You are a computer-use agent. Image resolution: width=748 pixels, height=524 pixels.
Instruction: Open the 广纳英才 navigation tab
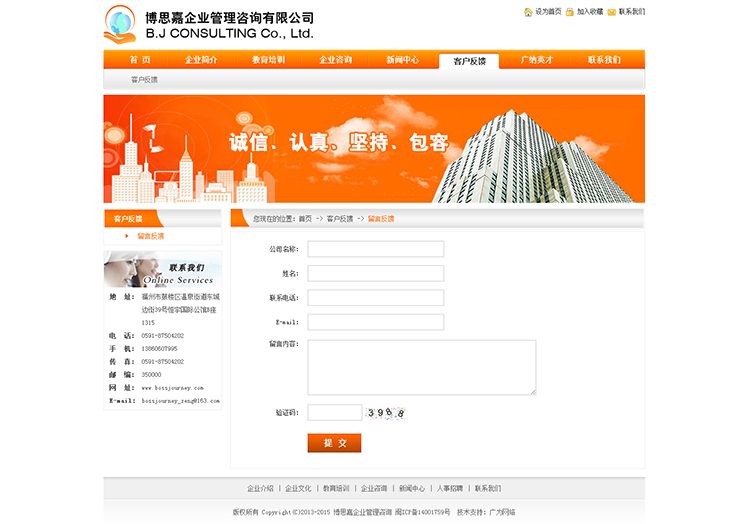(x=536, y=60)
